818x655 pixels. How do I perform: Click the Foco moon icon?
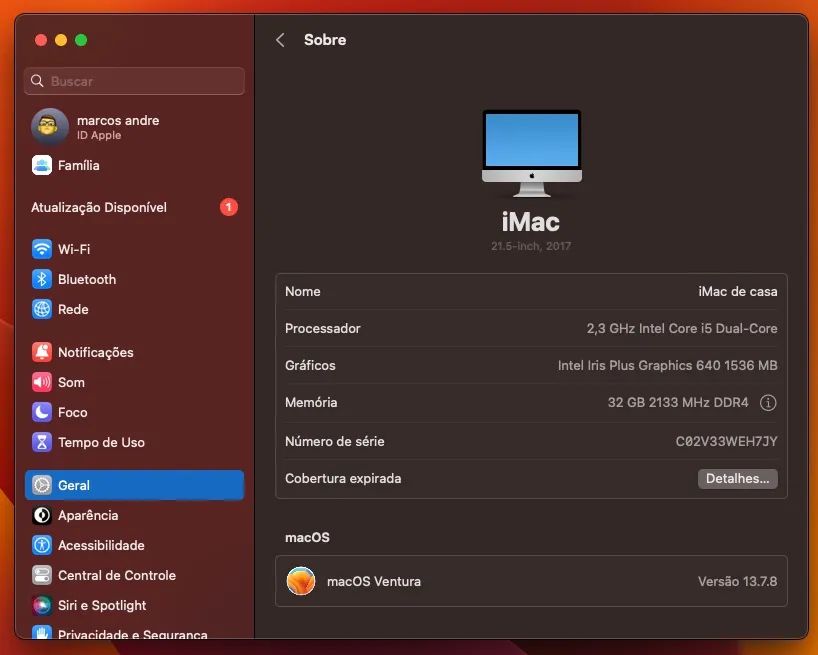click(x=42, y=413)
